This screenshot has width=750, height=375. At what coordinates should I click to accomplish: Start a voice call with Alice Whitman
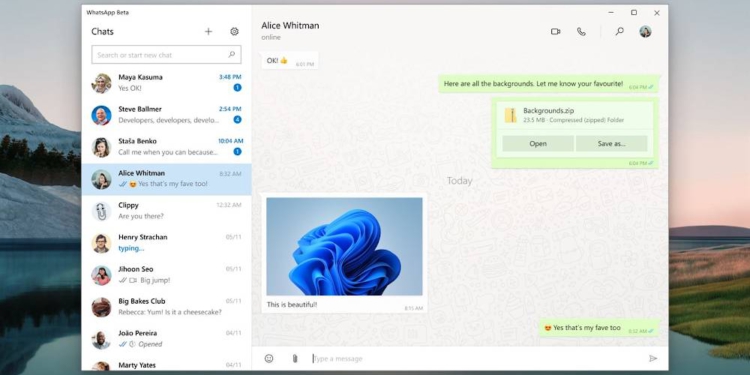click(x=581, y=32)
